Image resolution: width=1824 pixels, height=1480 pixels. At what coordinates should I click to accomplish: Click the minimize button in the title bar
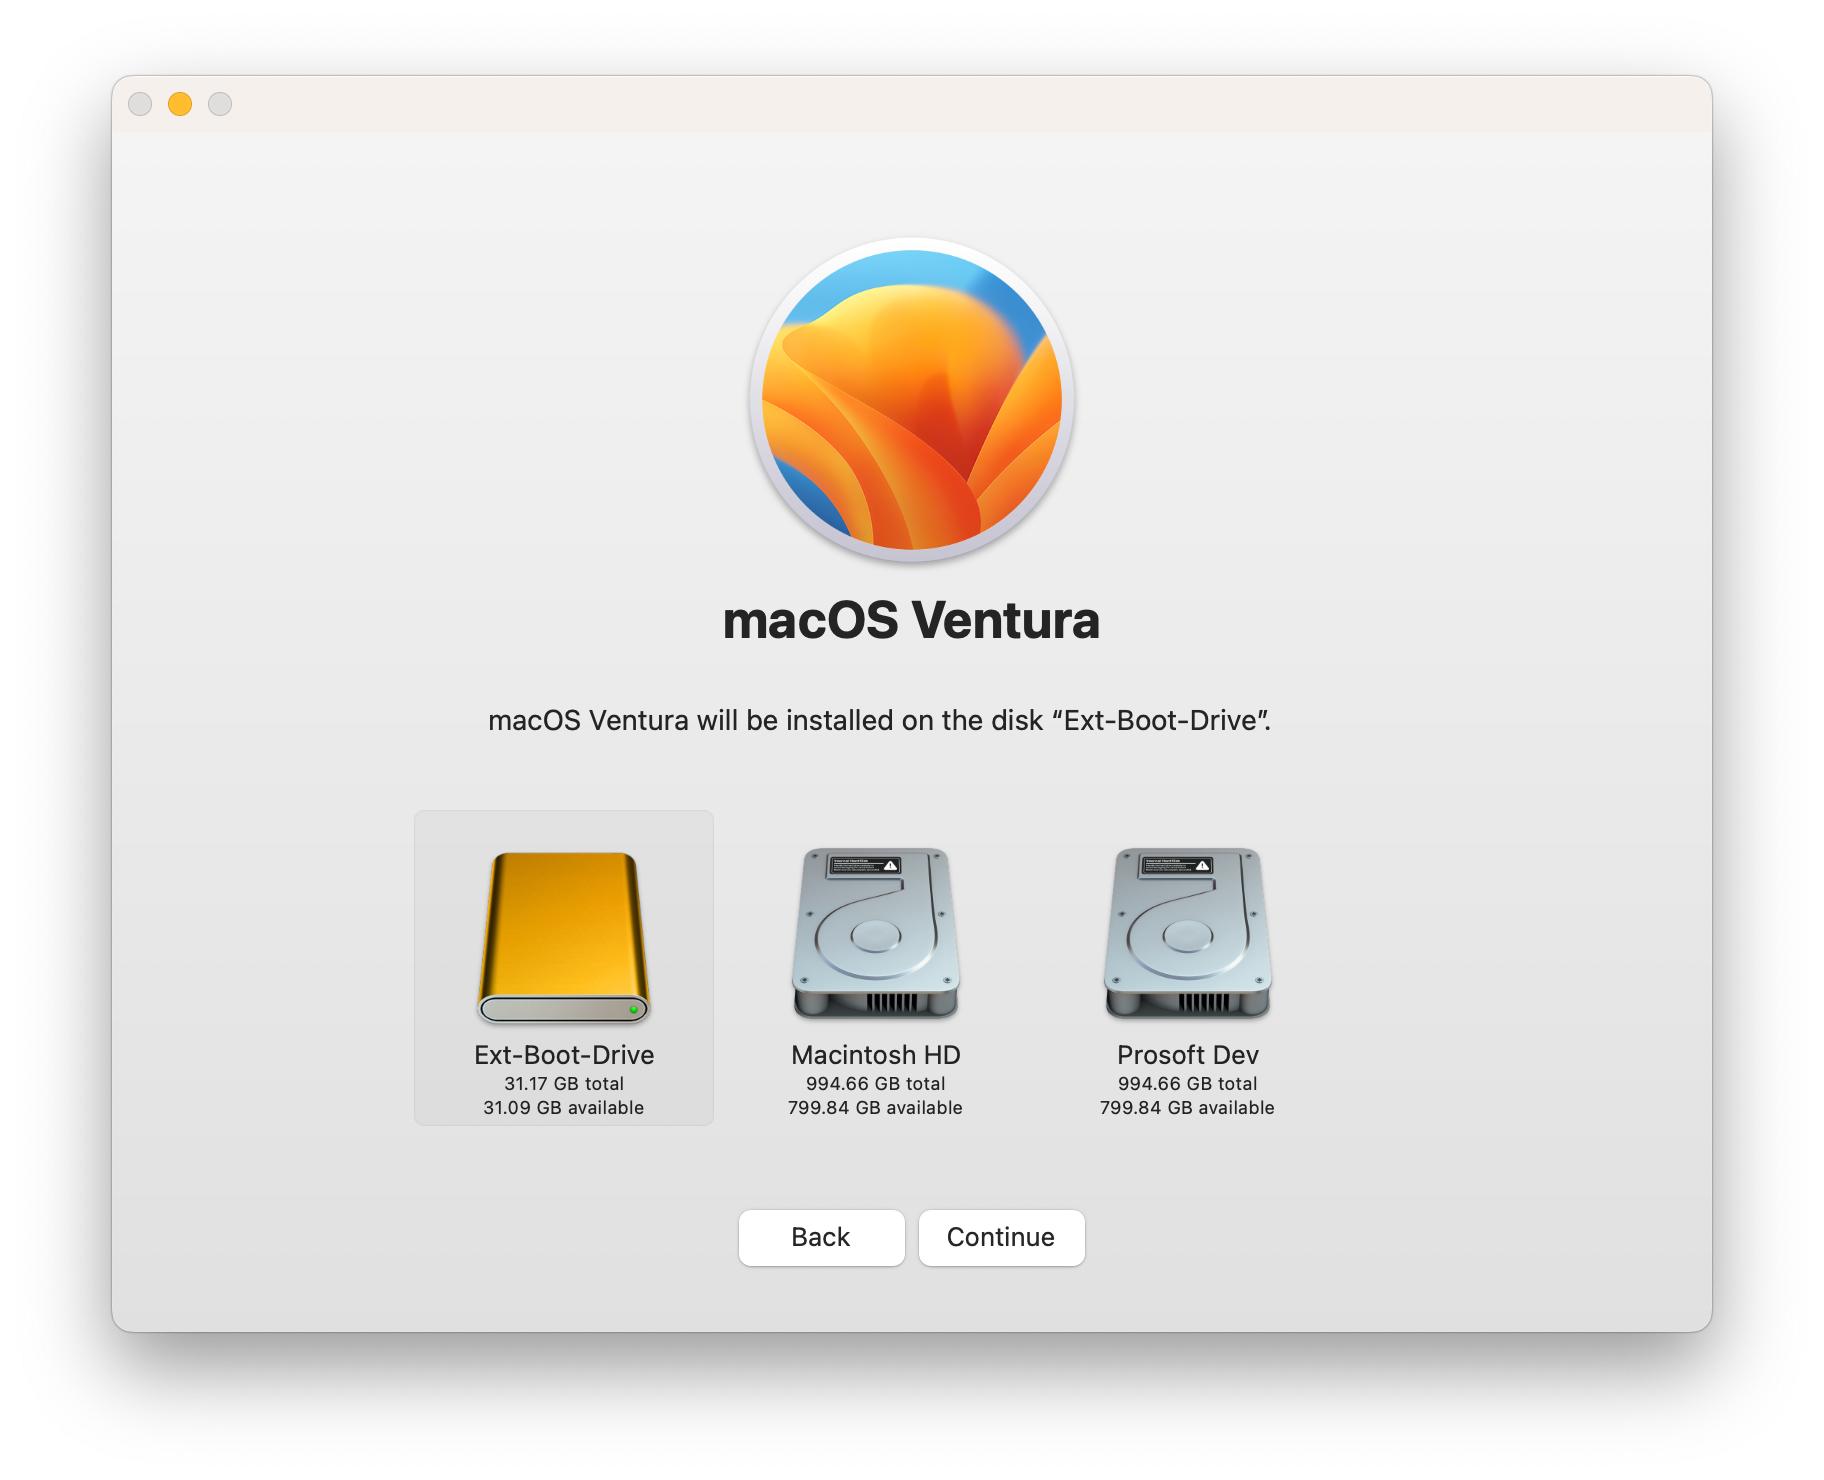click(x=180, y=103)
